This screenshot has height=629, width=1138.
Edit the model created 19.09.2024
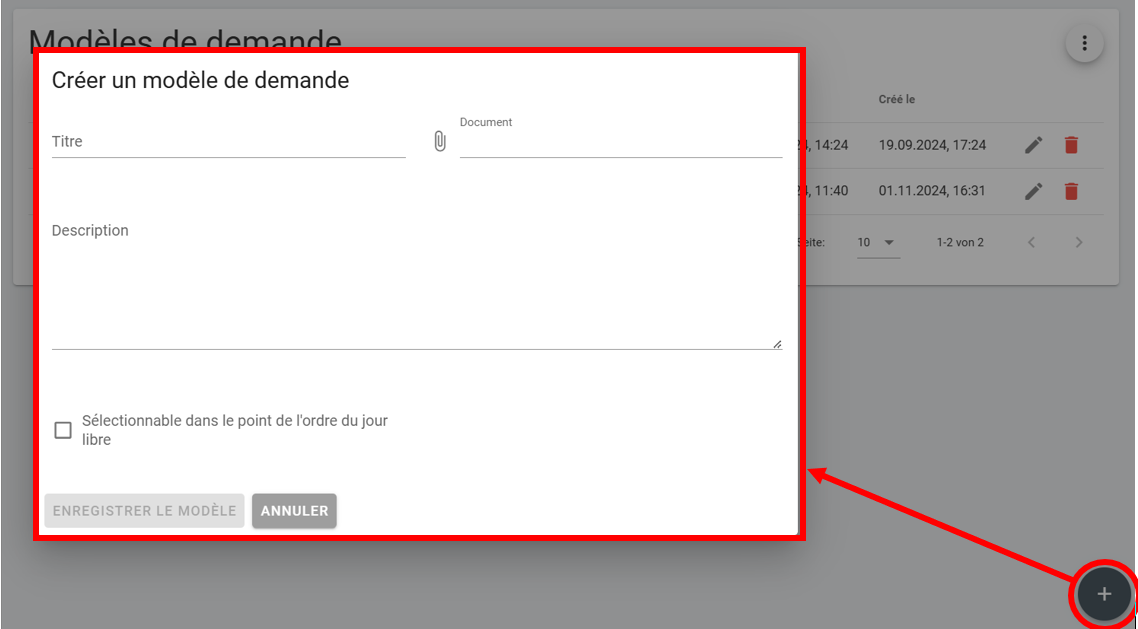(1033, 145)
